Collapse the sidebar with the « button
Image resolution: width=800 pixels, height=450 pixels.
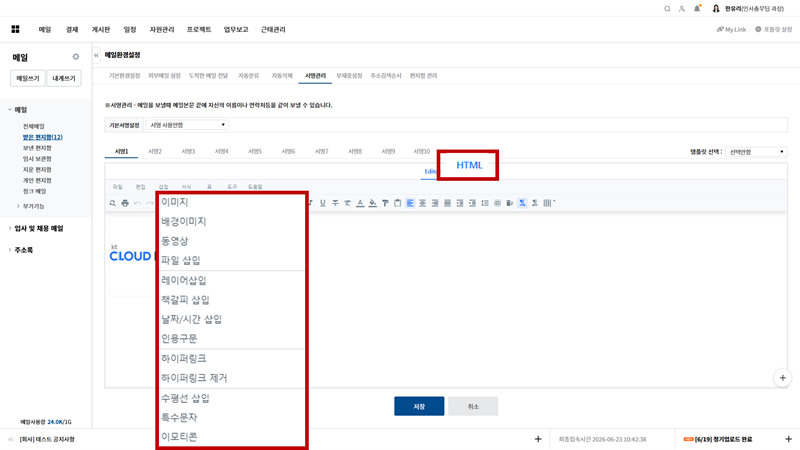tap(96, 55)
